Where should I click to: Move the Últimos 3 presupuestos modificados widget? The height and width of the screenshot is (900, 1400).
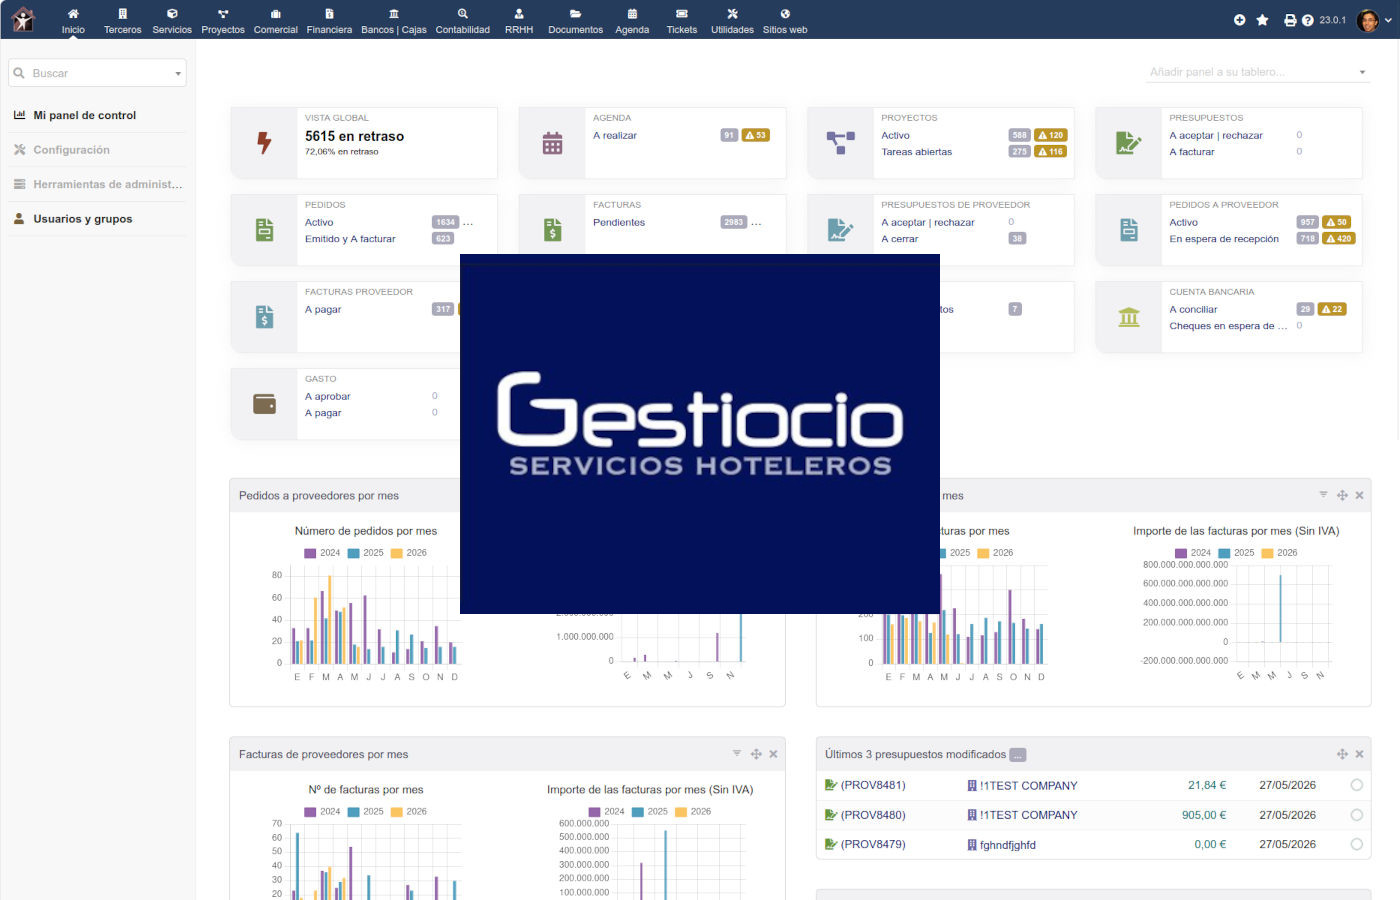(1342, 754)
